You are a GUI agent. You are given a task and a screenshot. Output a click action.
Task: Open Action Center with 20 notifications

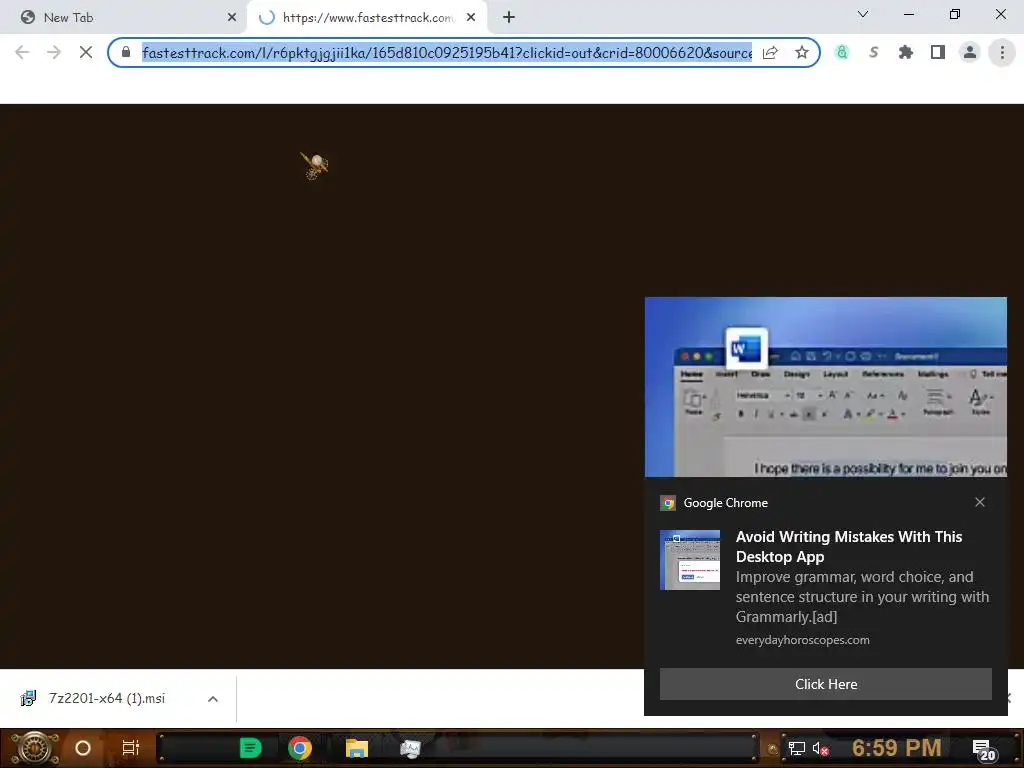(984, 749)
